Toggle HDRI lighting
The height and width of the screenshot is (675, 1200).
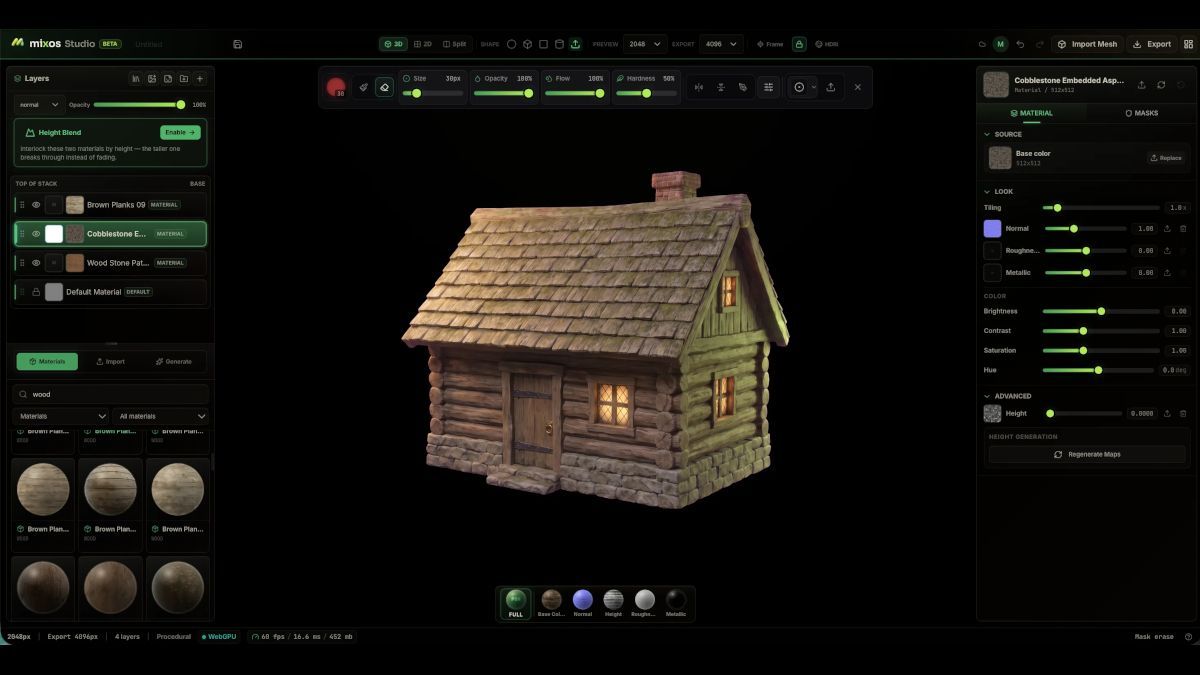pos(826,44)
